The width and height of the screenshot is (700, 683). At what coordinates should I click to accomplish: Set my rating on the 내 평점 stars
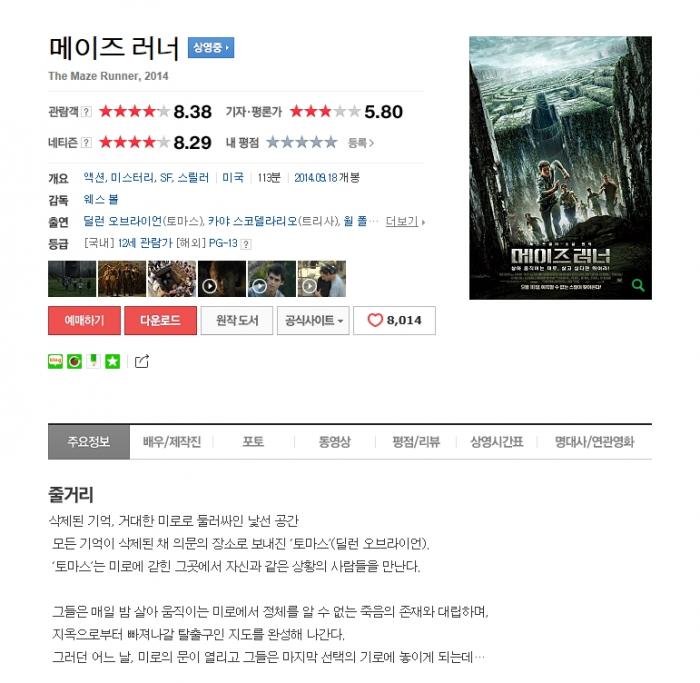(302, 142)
